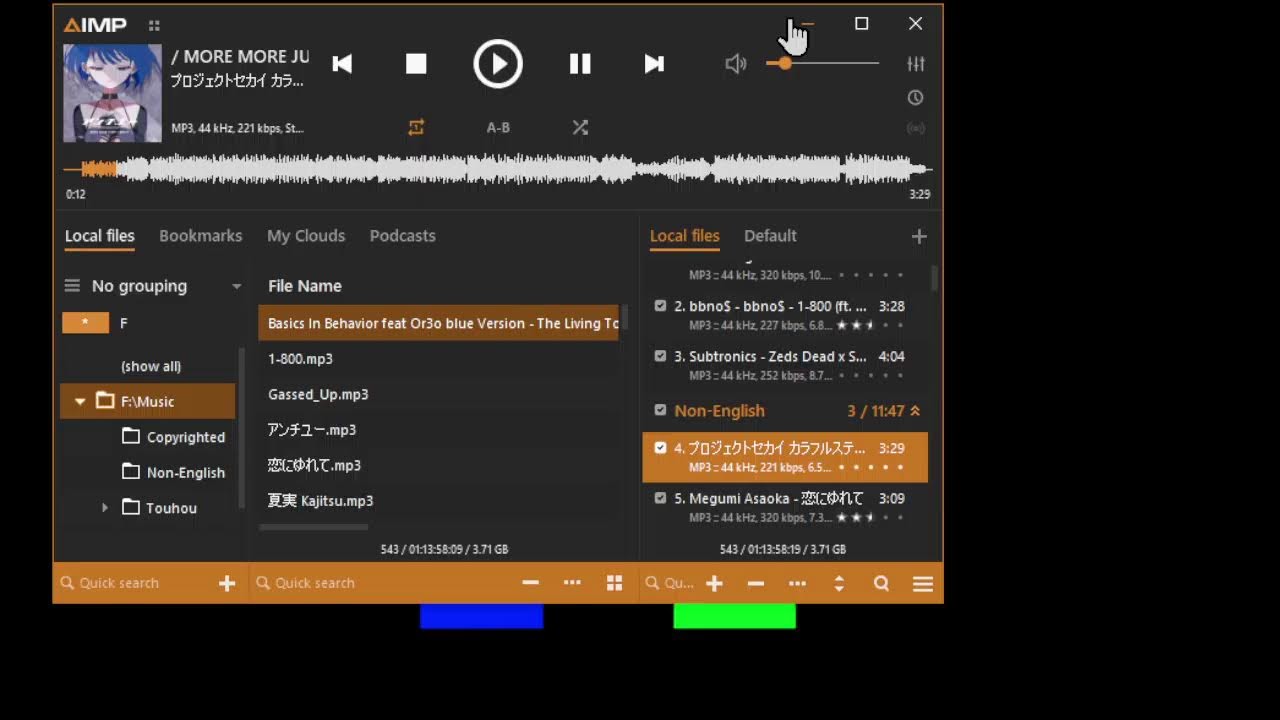Toggle the A-B repeat button
The width and height of the screenshot is (1280, 720).
pyautogui.click(x=498, y=127)
